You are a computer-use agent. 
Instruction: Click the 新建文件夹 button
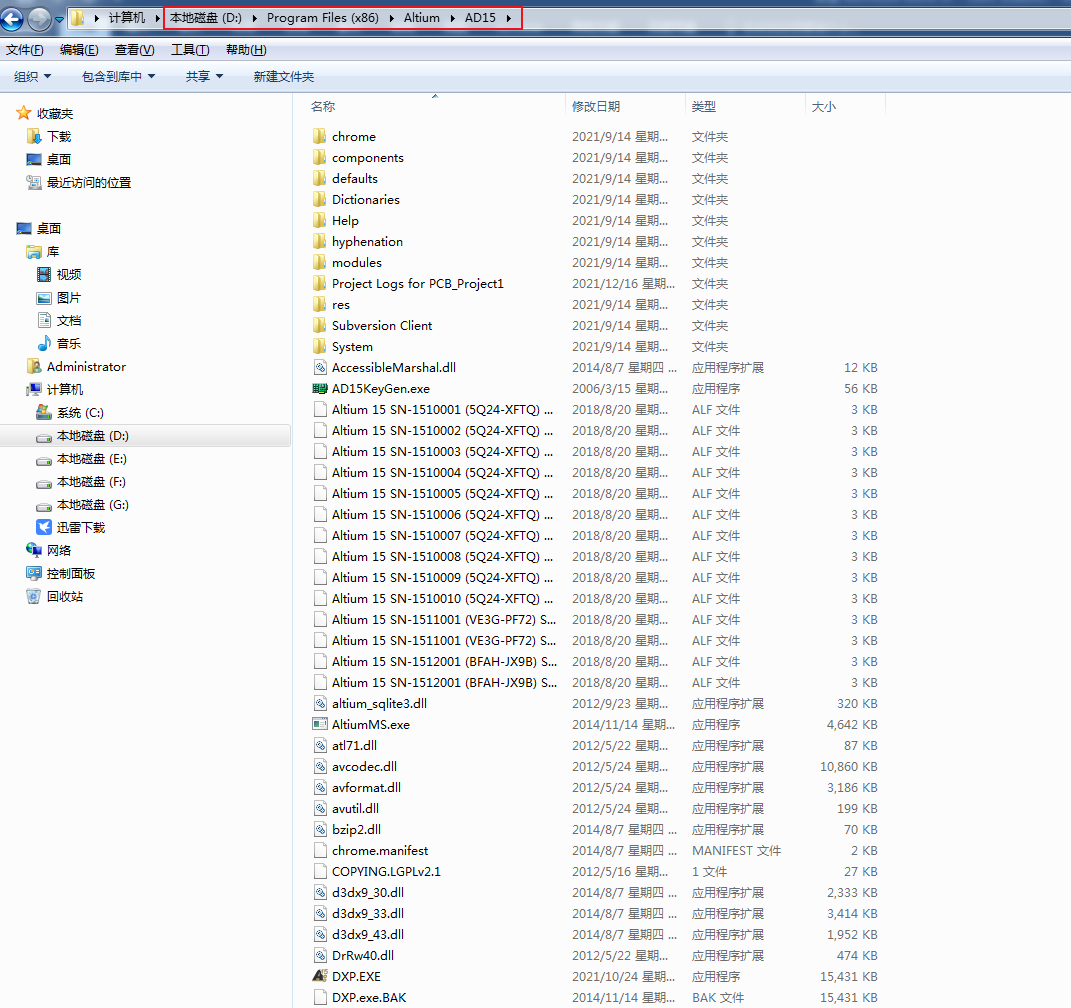click(283, 76)
